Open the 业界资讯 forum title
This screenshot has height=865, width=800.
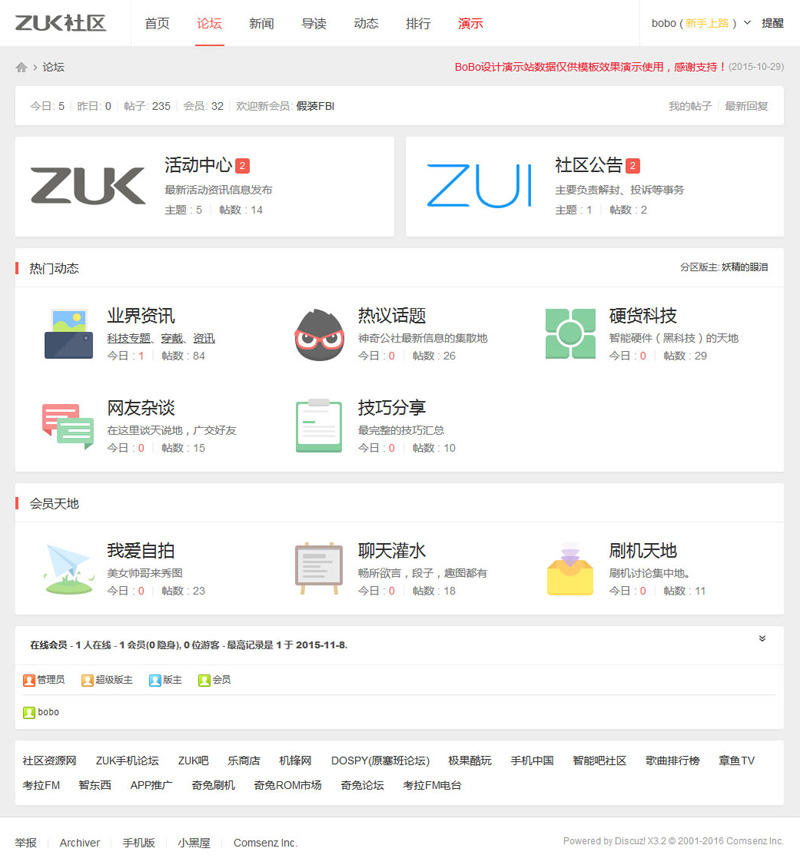point(141,316)
